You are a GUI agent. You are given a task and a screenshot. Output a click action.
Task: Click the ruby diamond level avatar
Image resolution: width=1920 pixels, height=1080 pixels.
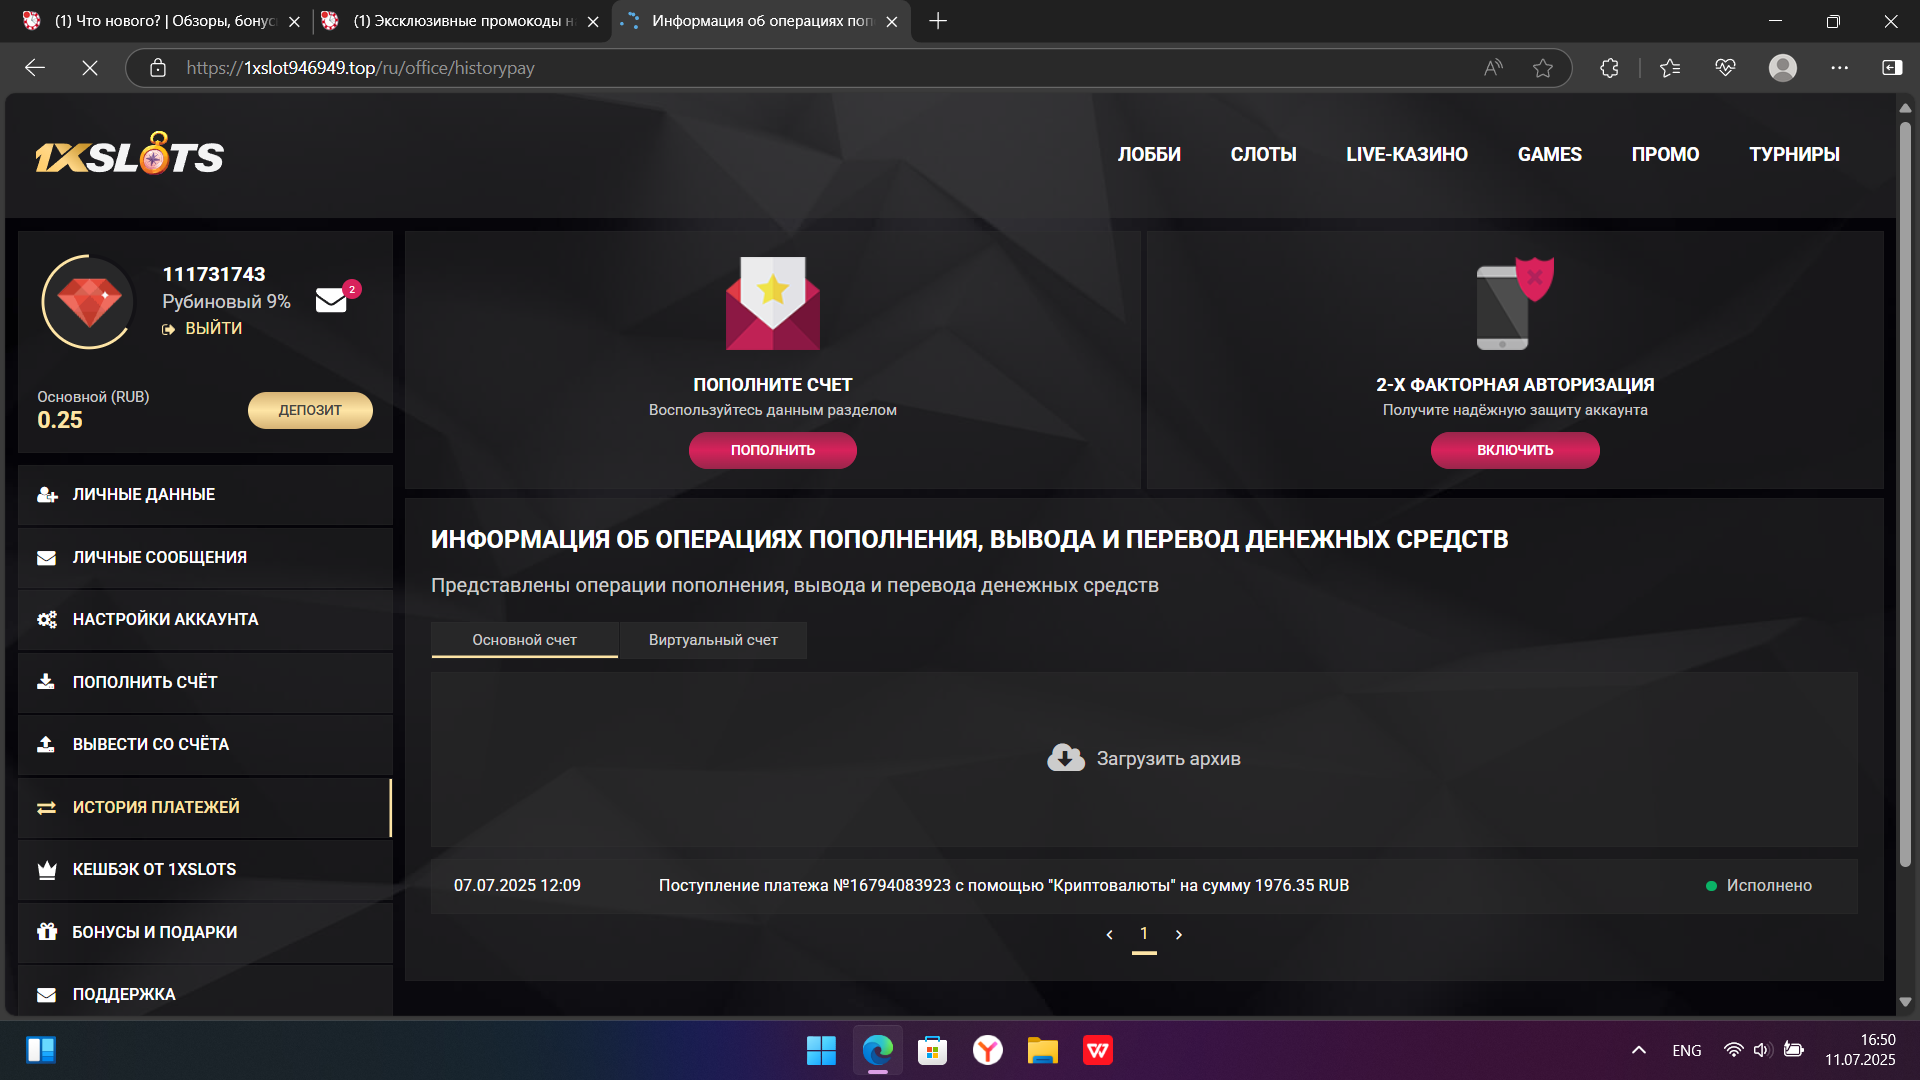(x=88, y=301)
